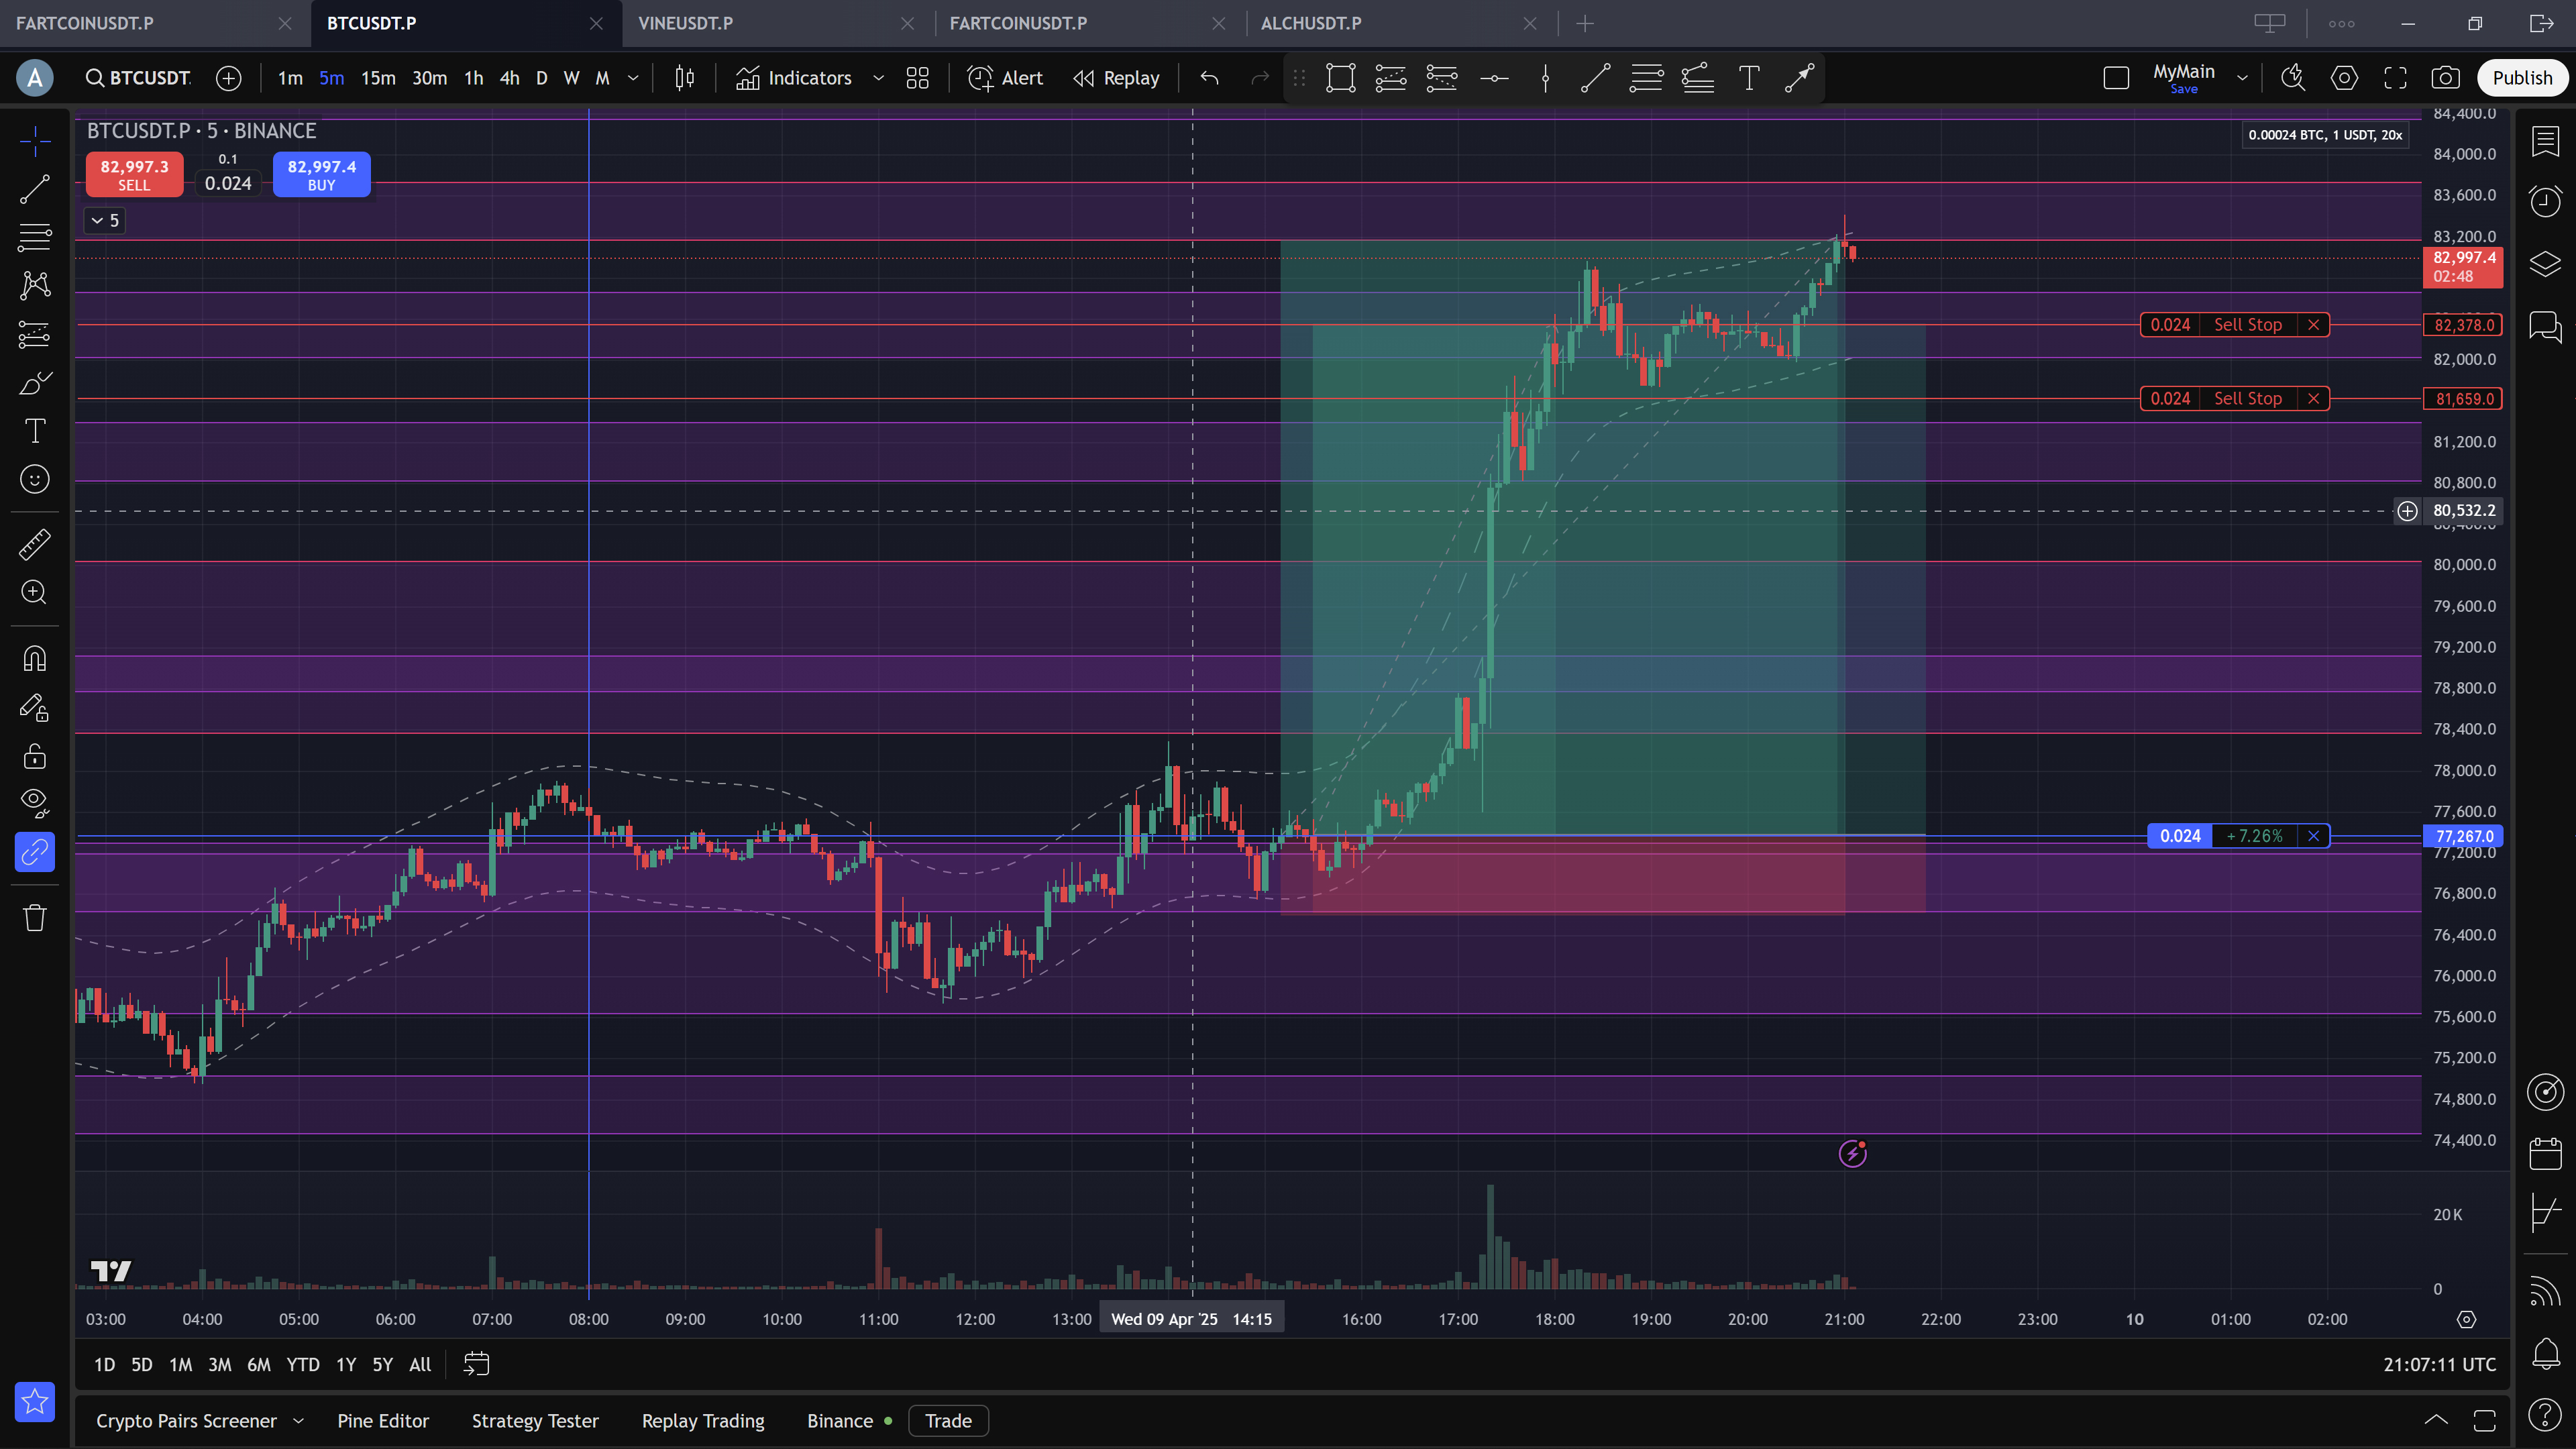2576x1449 pixels.
Task: Expand the timeframe interval dropdown arrow
Action: click(x=633, y=78)
